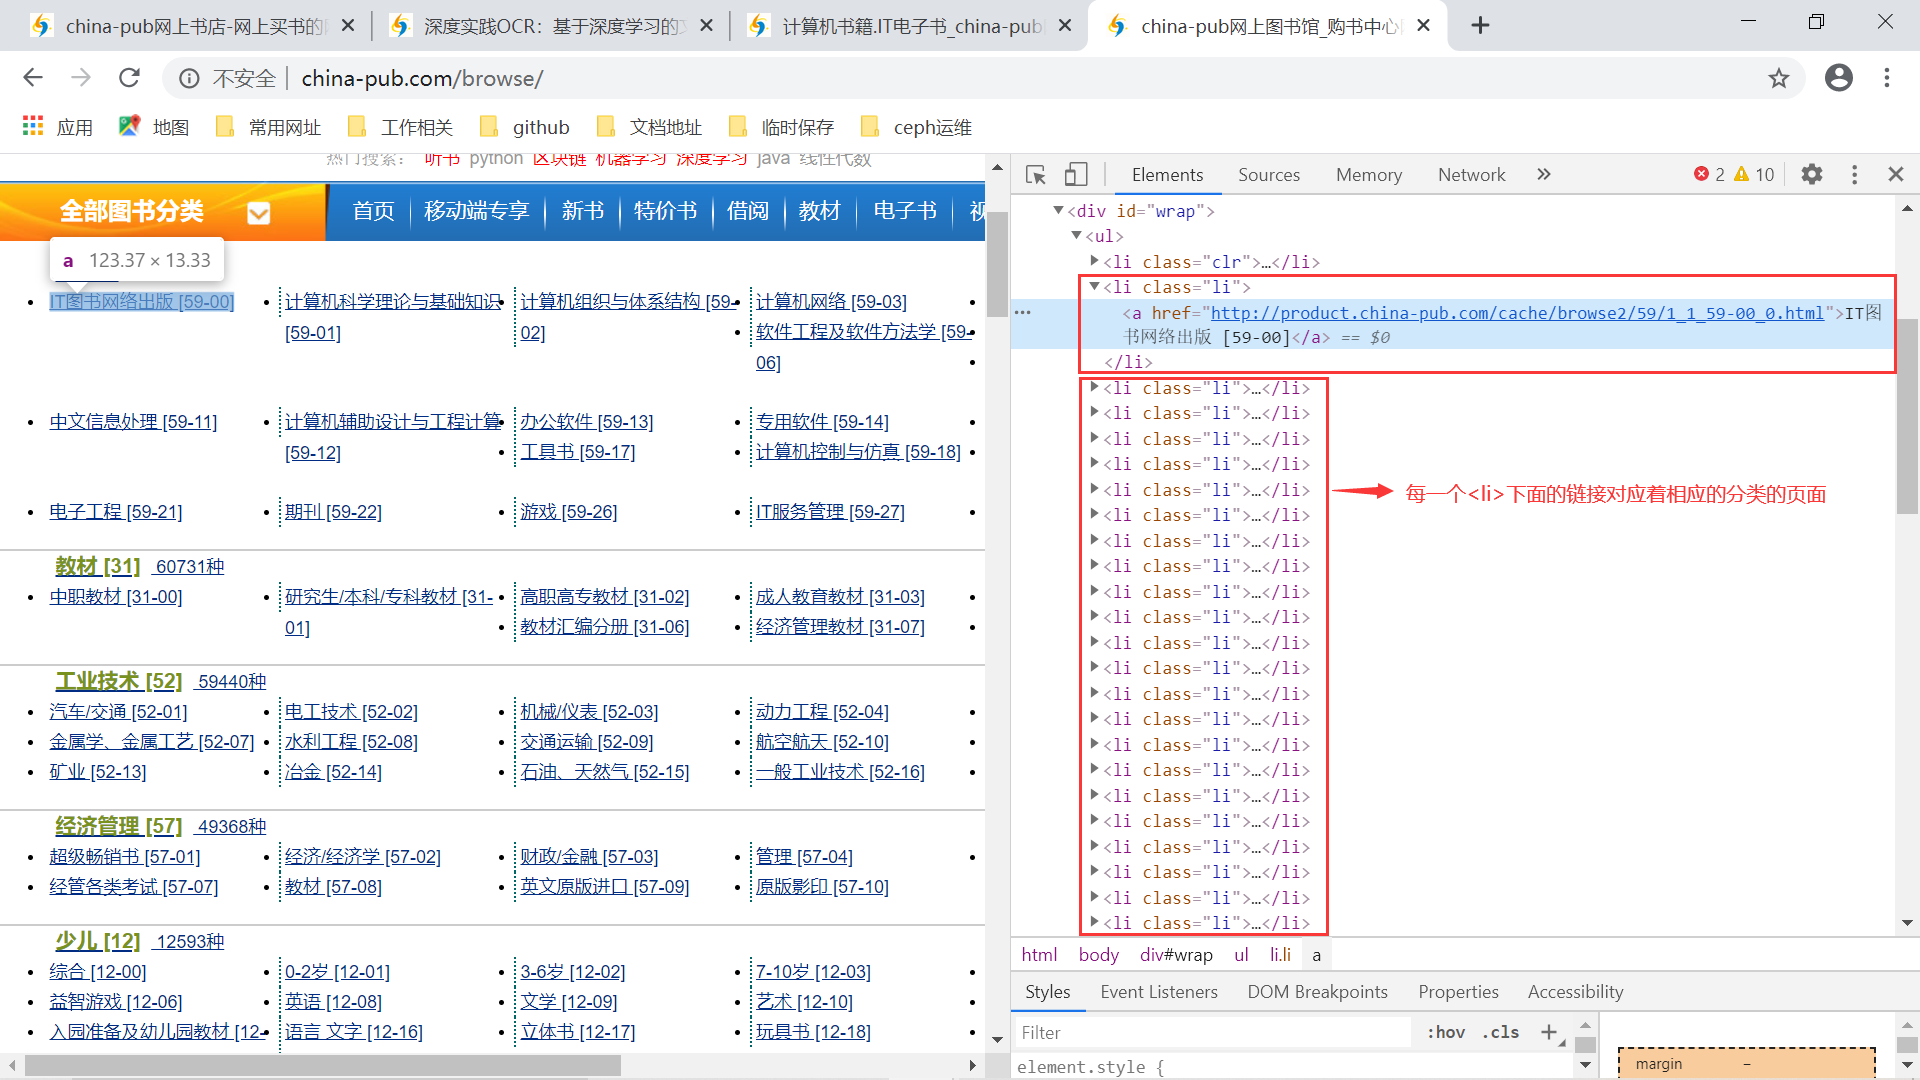Click the address bar URL
Image resolution: width=1920 pixels, height=1080 pixels.
[422, 78]
